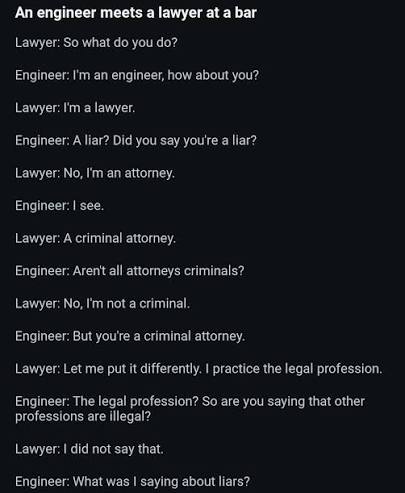Click the last 'Engineer:' speaker label
This screenshot has height=493, width=405.
click(x=42, y=482)
